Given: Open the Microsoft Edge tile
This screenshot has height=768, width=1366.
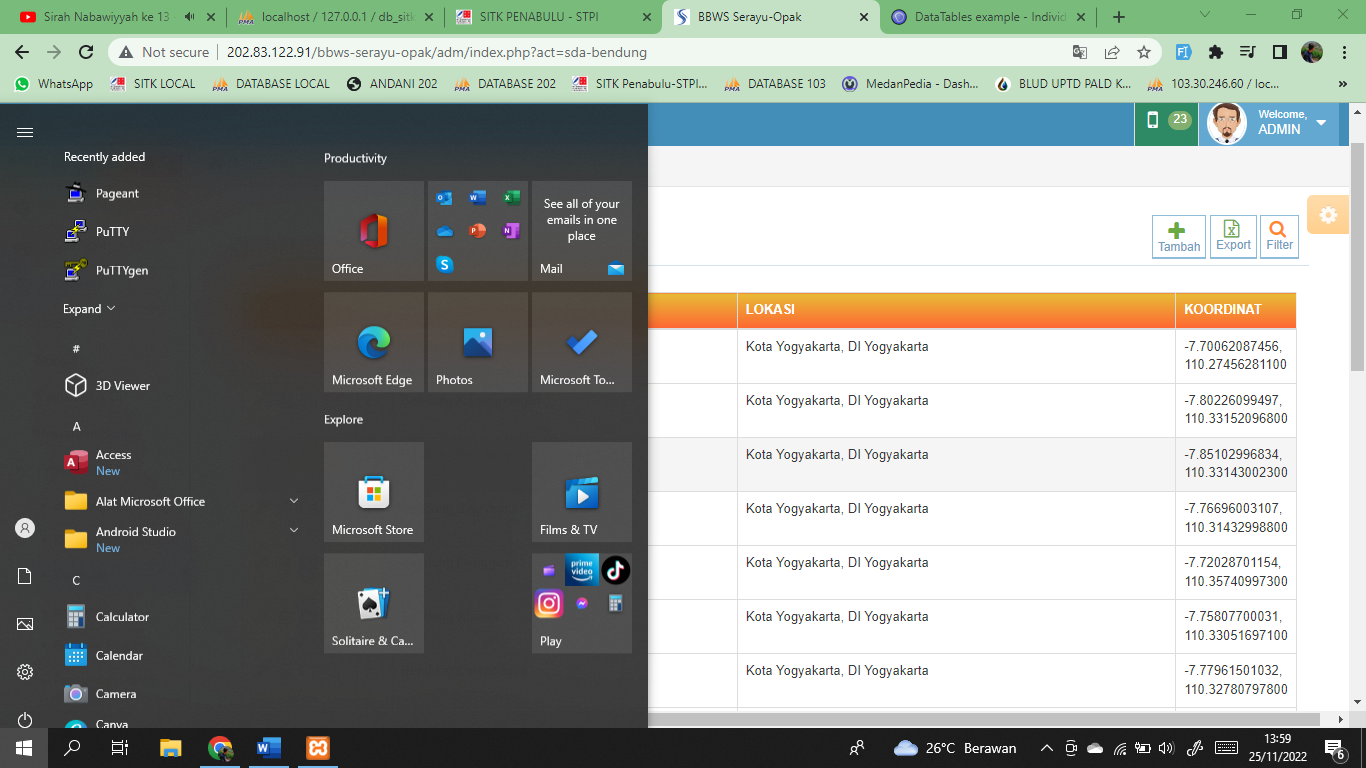Looking at the screenshot, I should [374, 342].
